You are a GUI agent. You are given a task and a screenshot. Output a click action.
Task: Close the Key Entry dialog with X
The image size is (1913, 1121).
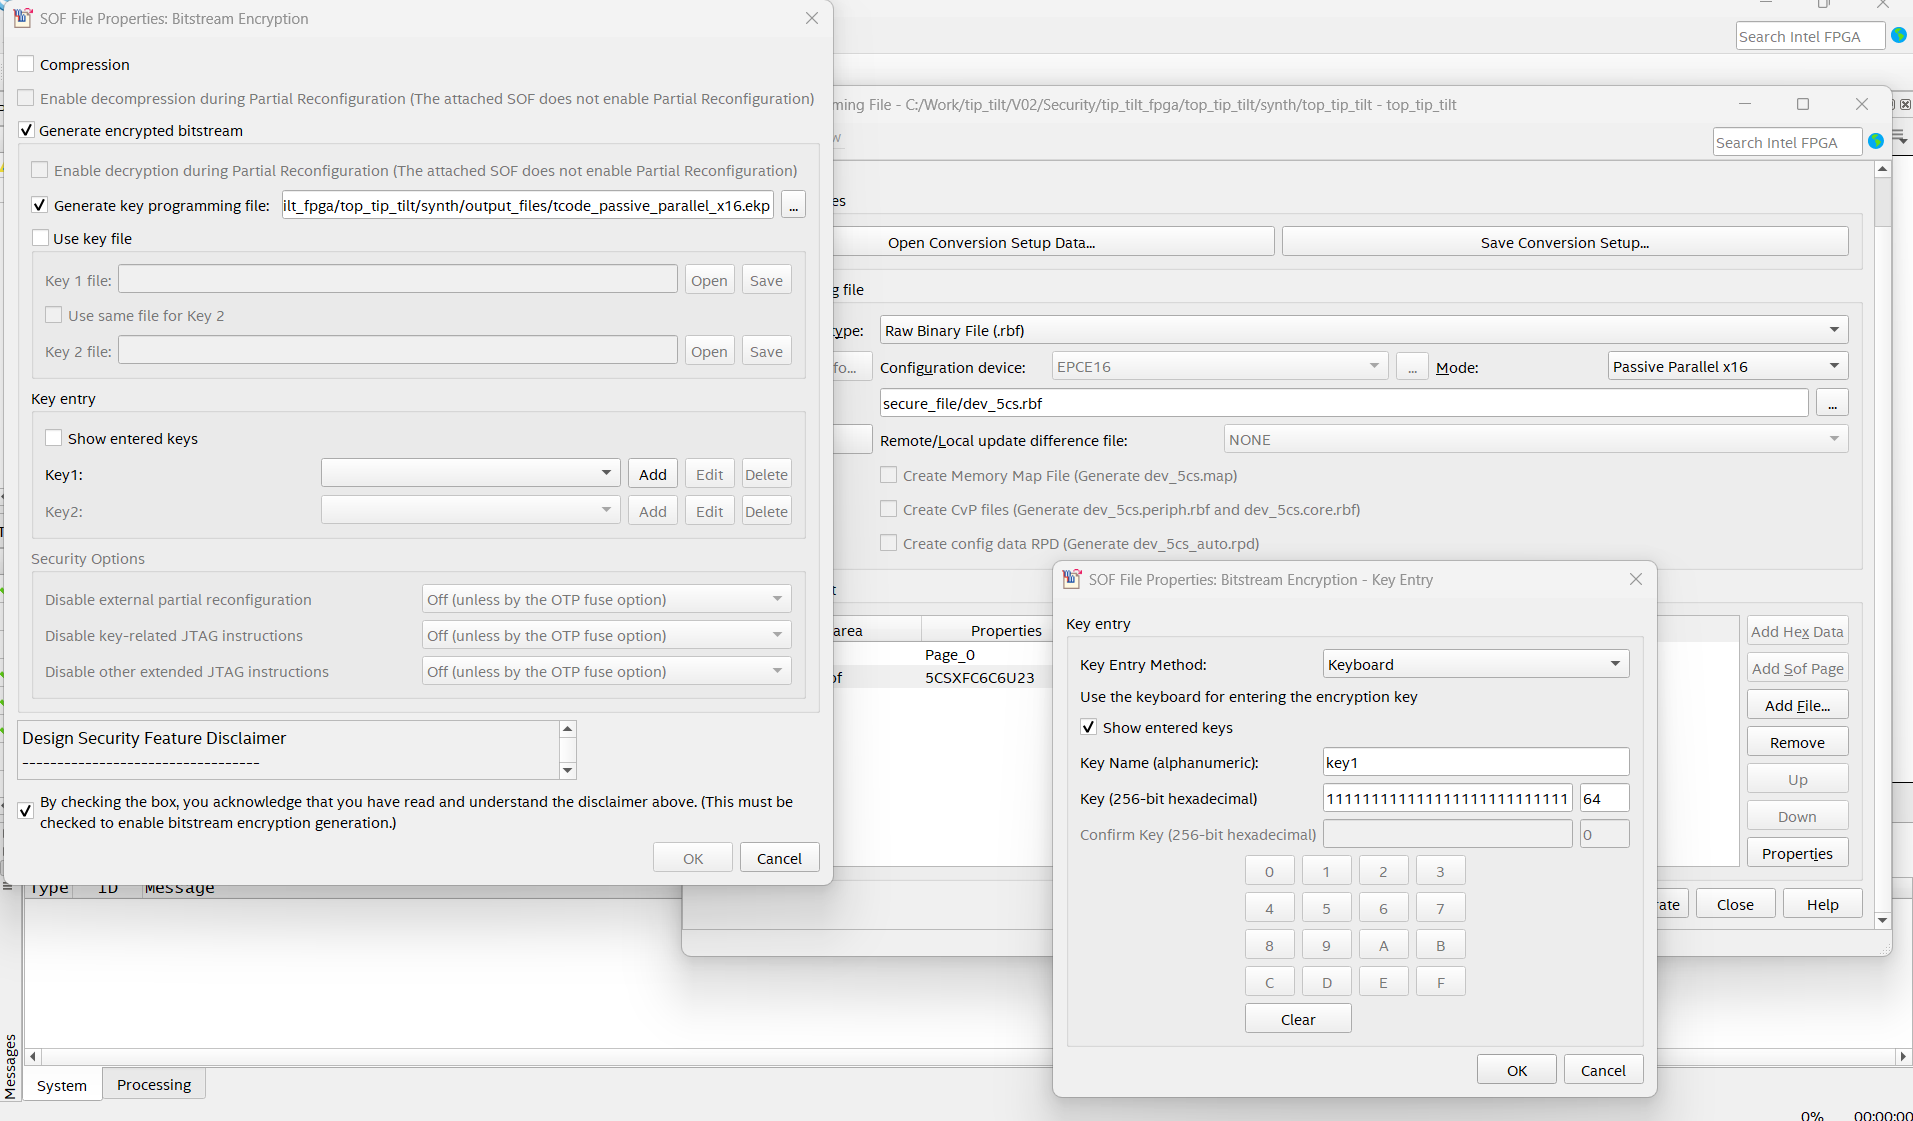tap(1635, 580)
